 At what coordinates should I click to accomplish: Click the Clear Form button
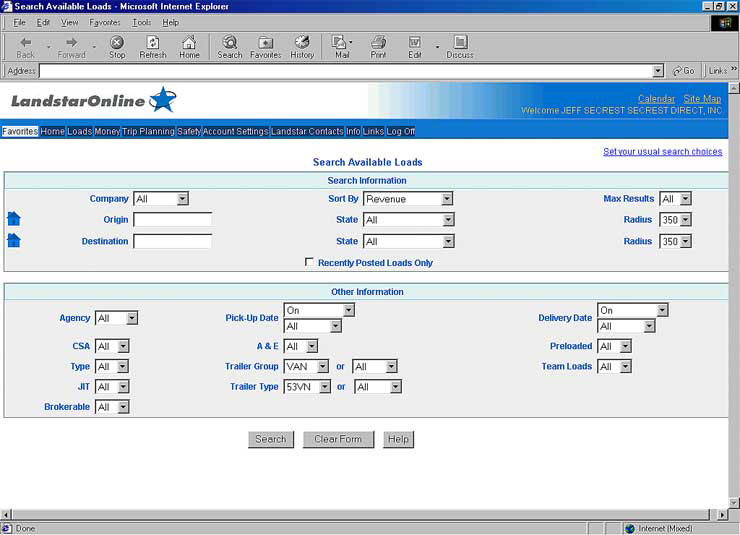338,439
